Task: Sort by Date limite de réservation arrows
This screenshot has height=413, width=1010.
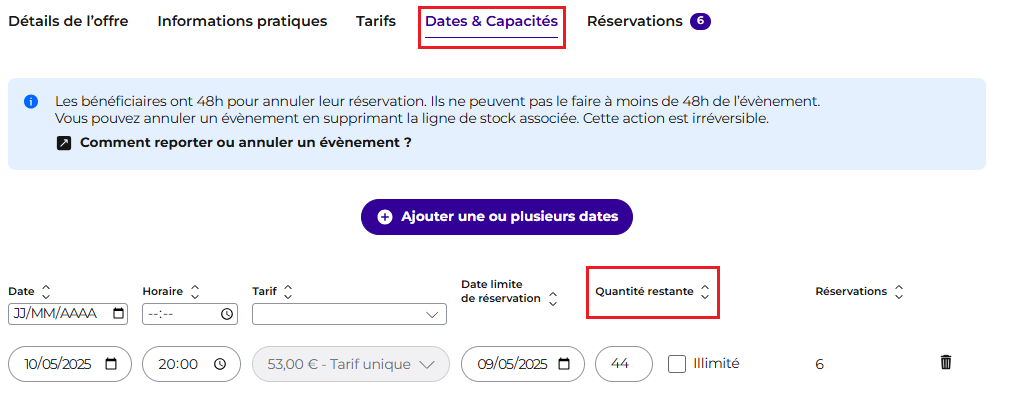Action: click(x=553, y=299)
